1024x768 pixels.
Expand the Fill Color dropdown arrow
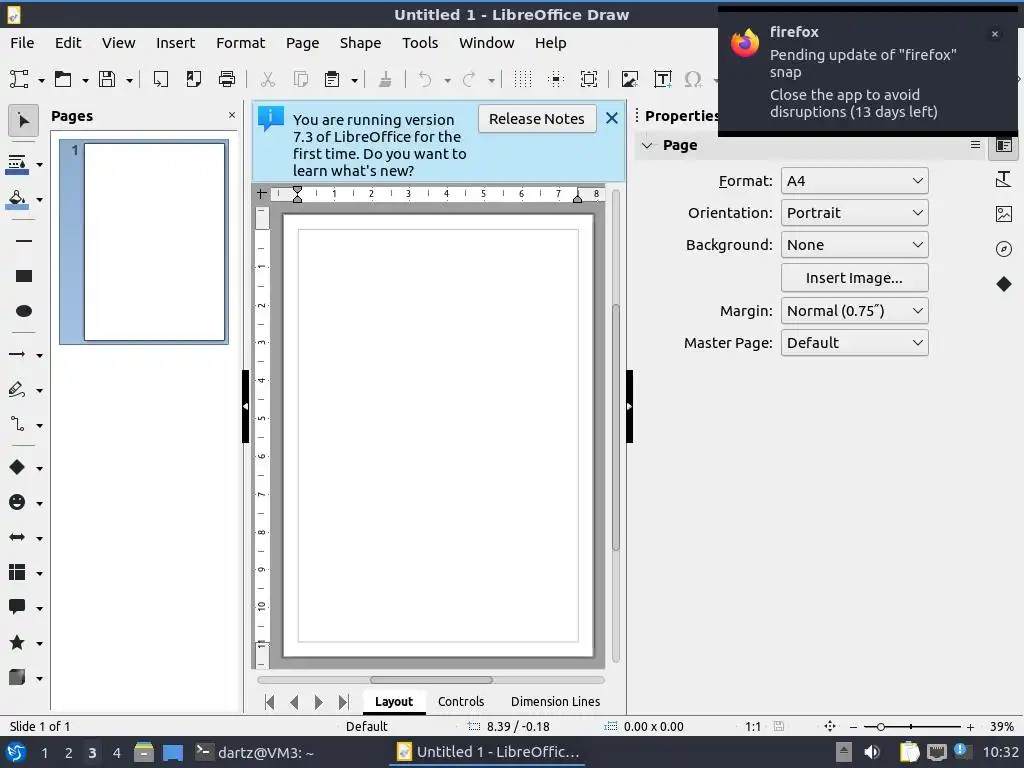(40, 200)
